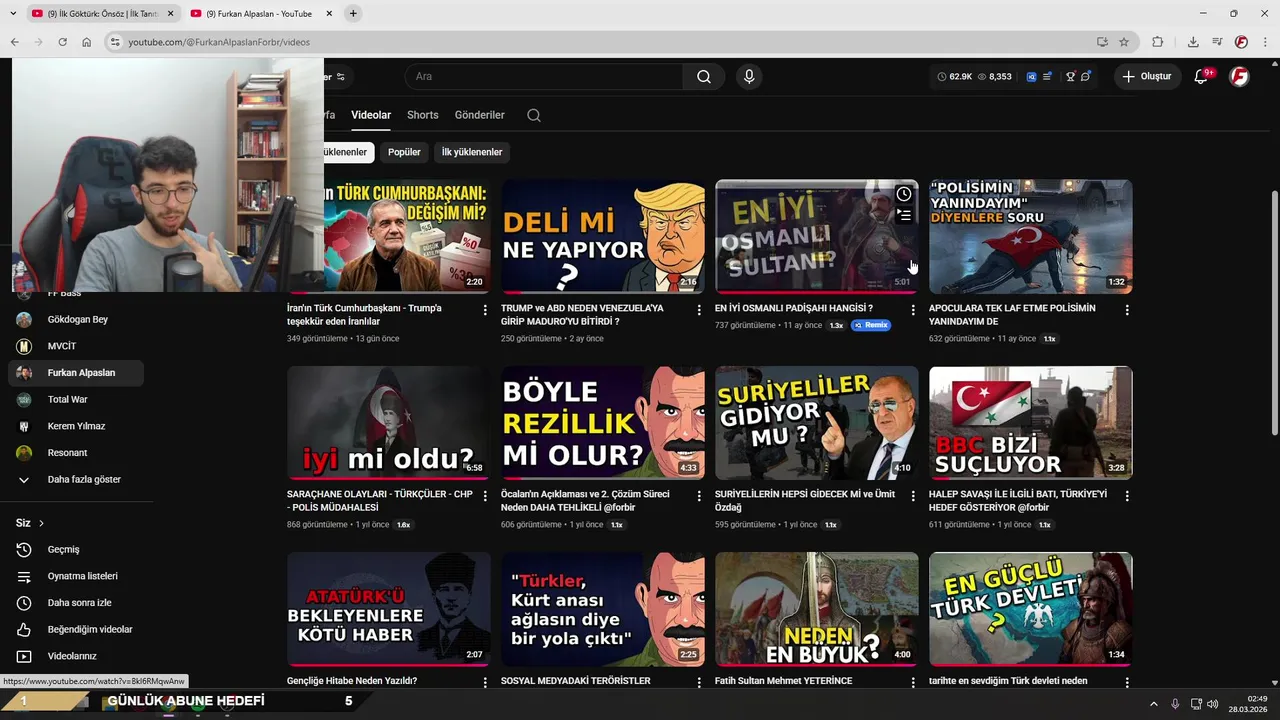Open options menu for Öcalan'ın Açıklaması video
This screenshot has height=720, width=1280.
tap(699, 496)
